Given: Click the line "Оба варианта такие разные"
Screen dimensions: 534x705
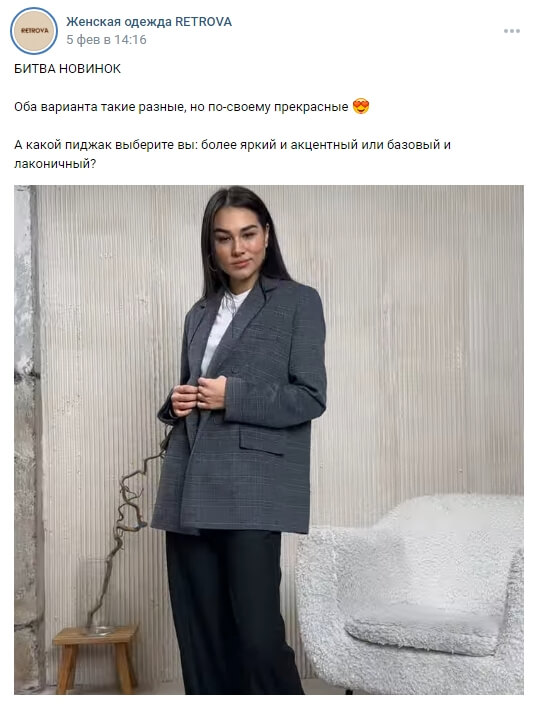Looking at the screenshot, I should pos(100,107).
